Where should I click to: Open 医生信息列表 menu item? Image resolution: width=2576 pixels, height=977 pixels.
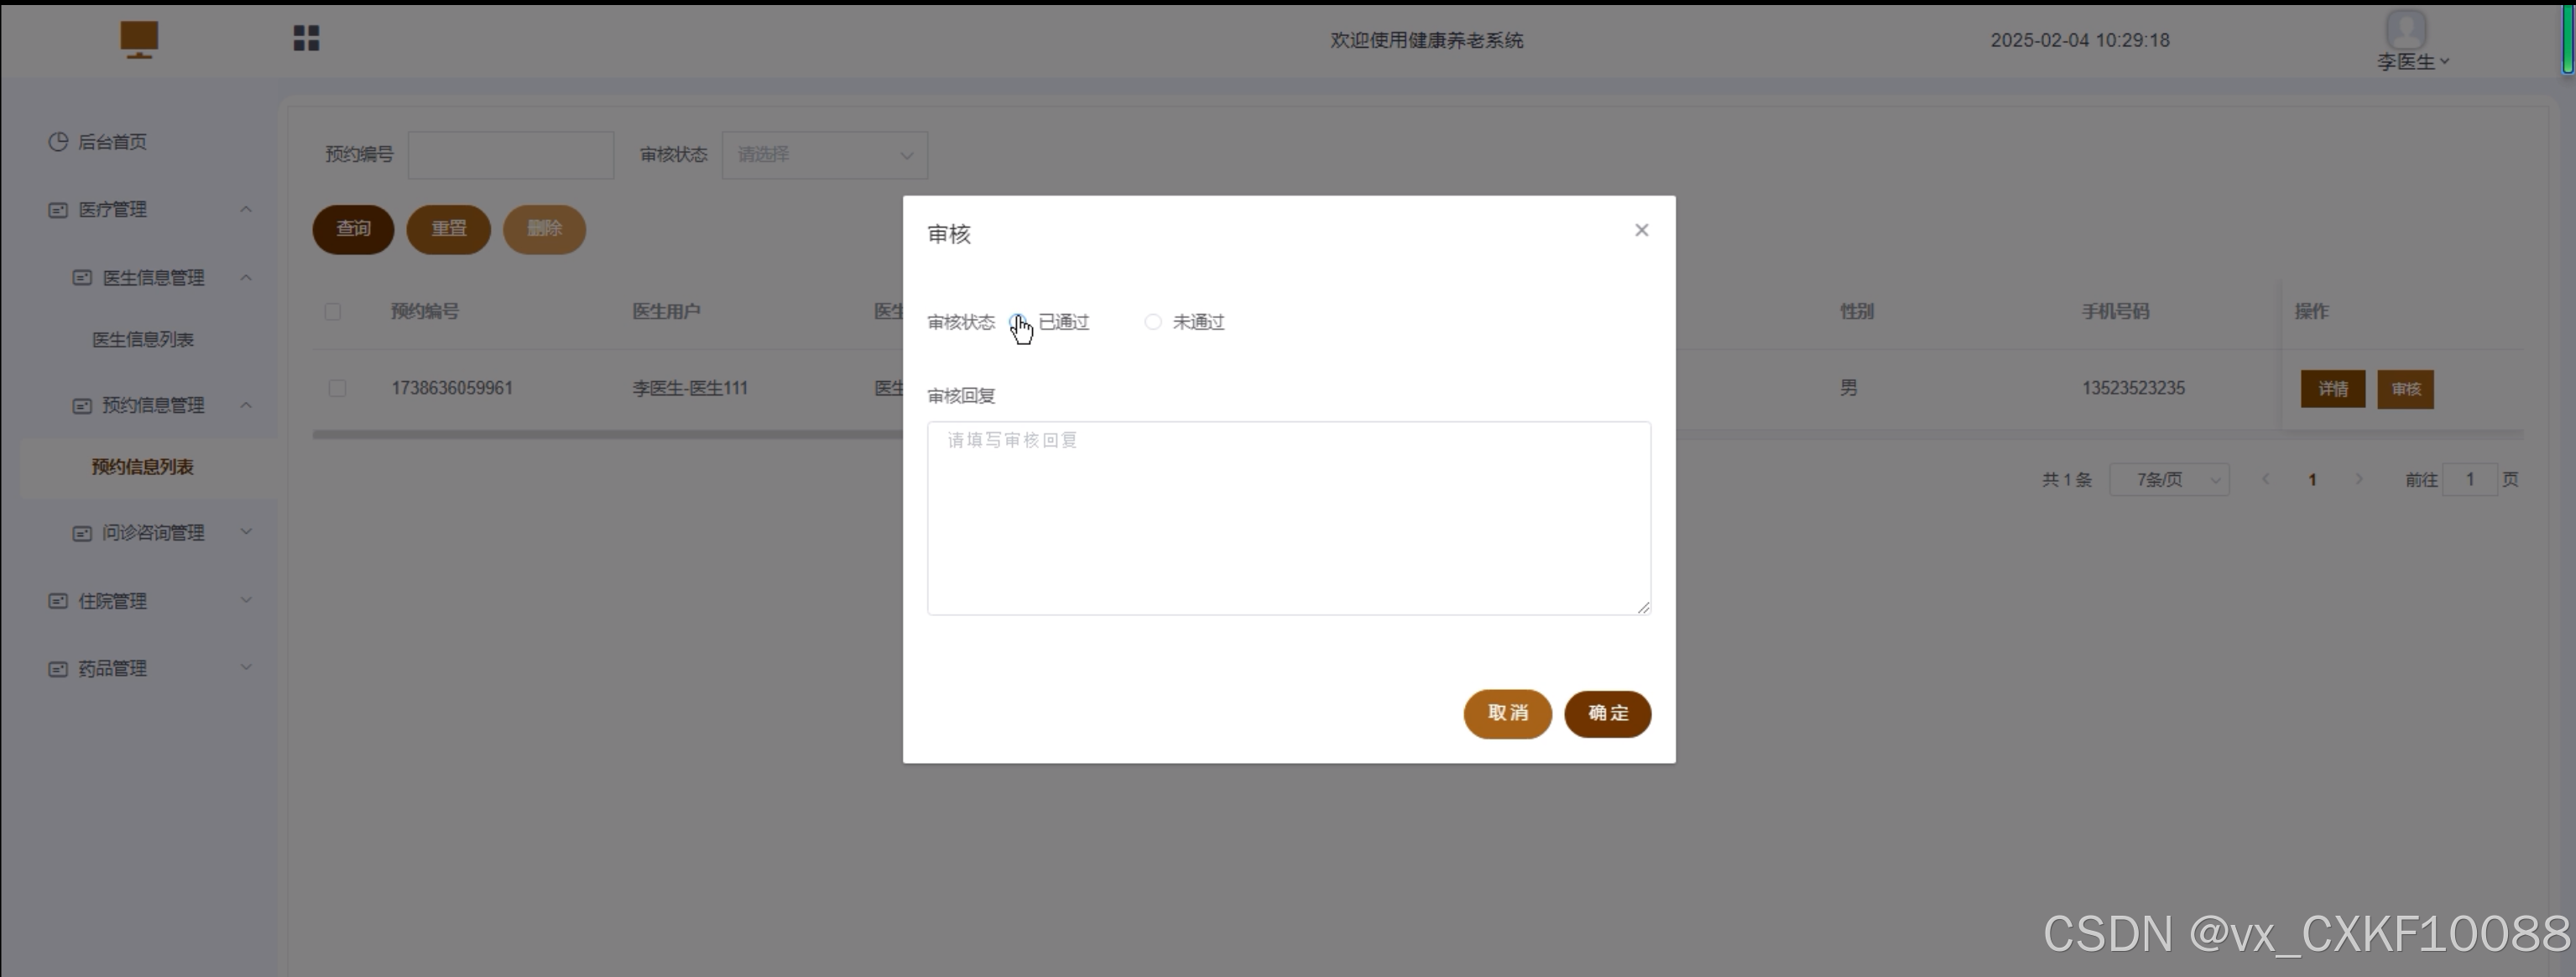point(143,340)
